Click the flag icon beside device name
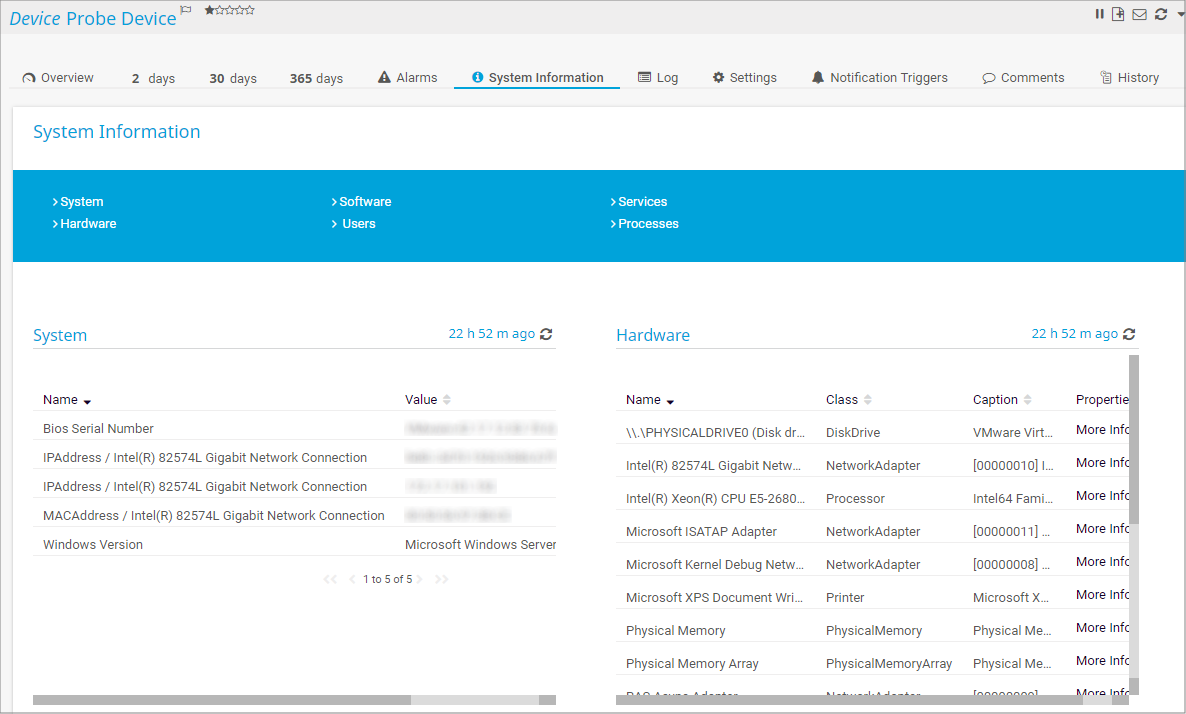Image resolution: width=1186 pixels, height=714 pixels. [186, 10]
